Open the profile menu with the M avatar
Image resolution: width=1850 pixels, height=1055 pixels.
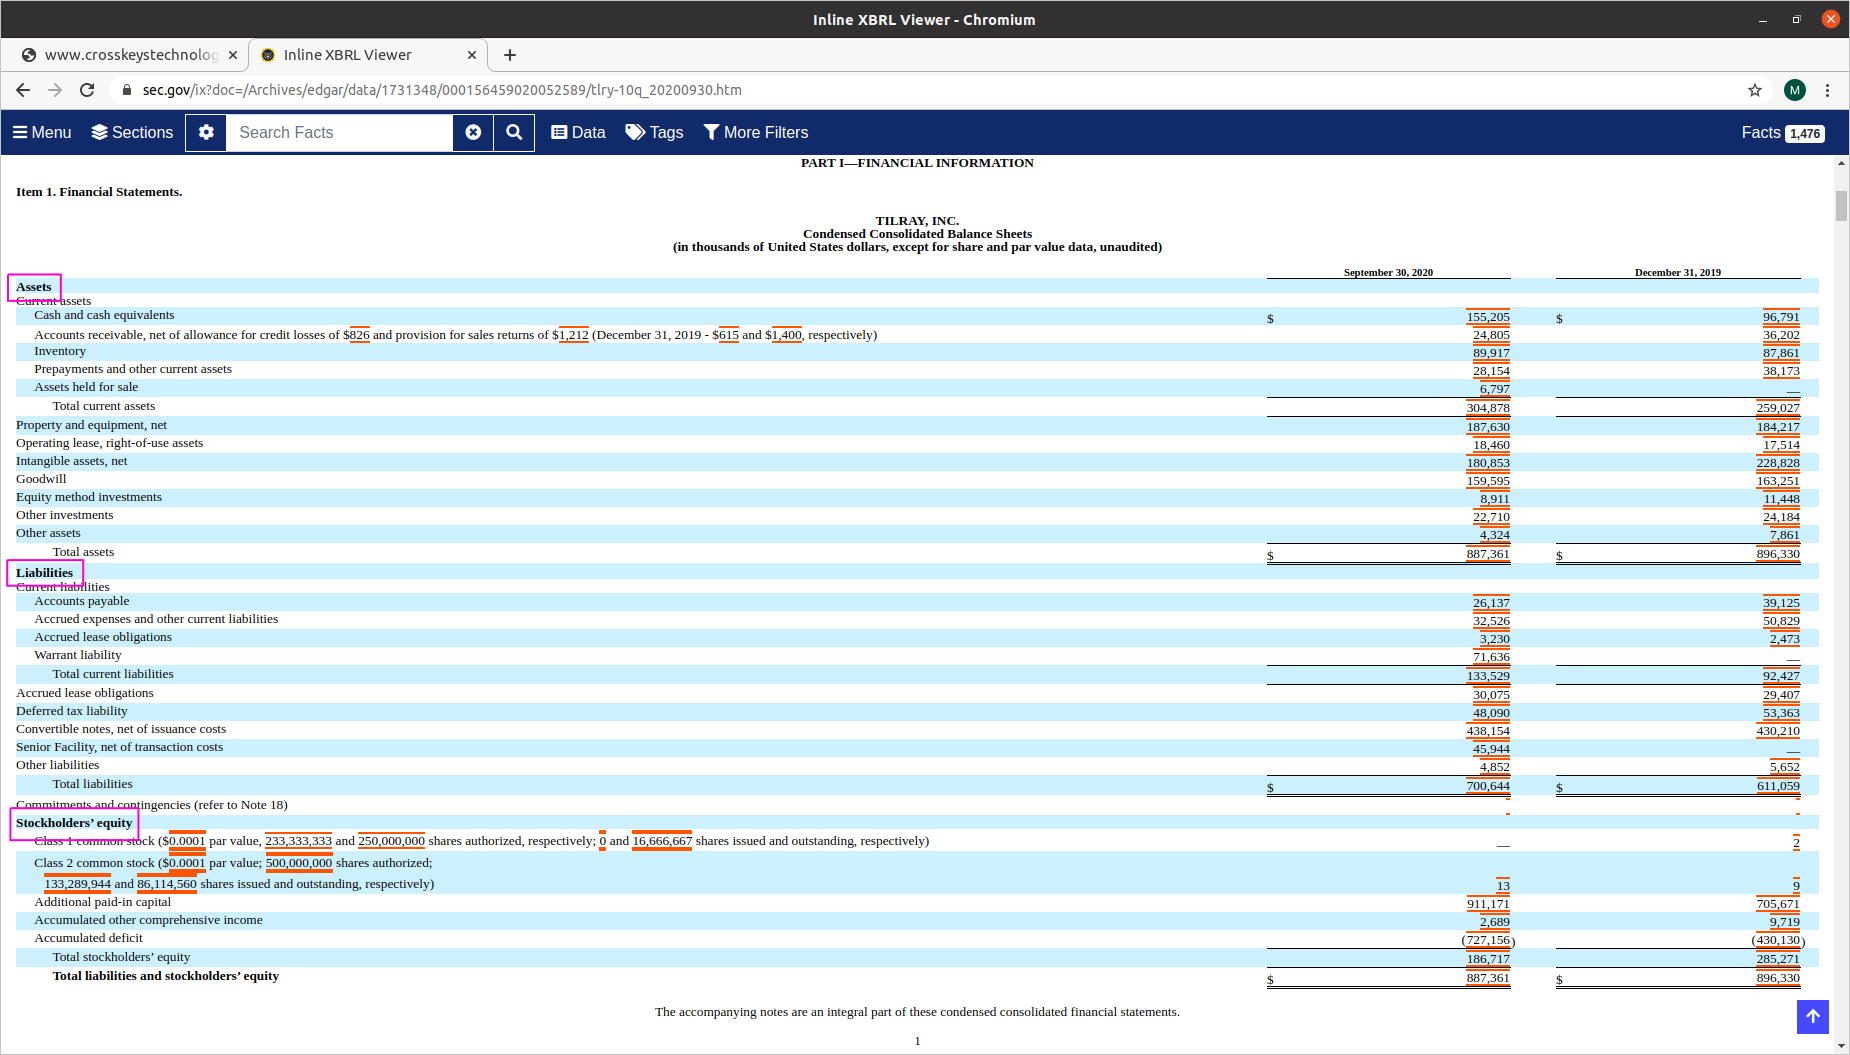pyautogui.click(x=1794, y=90)
